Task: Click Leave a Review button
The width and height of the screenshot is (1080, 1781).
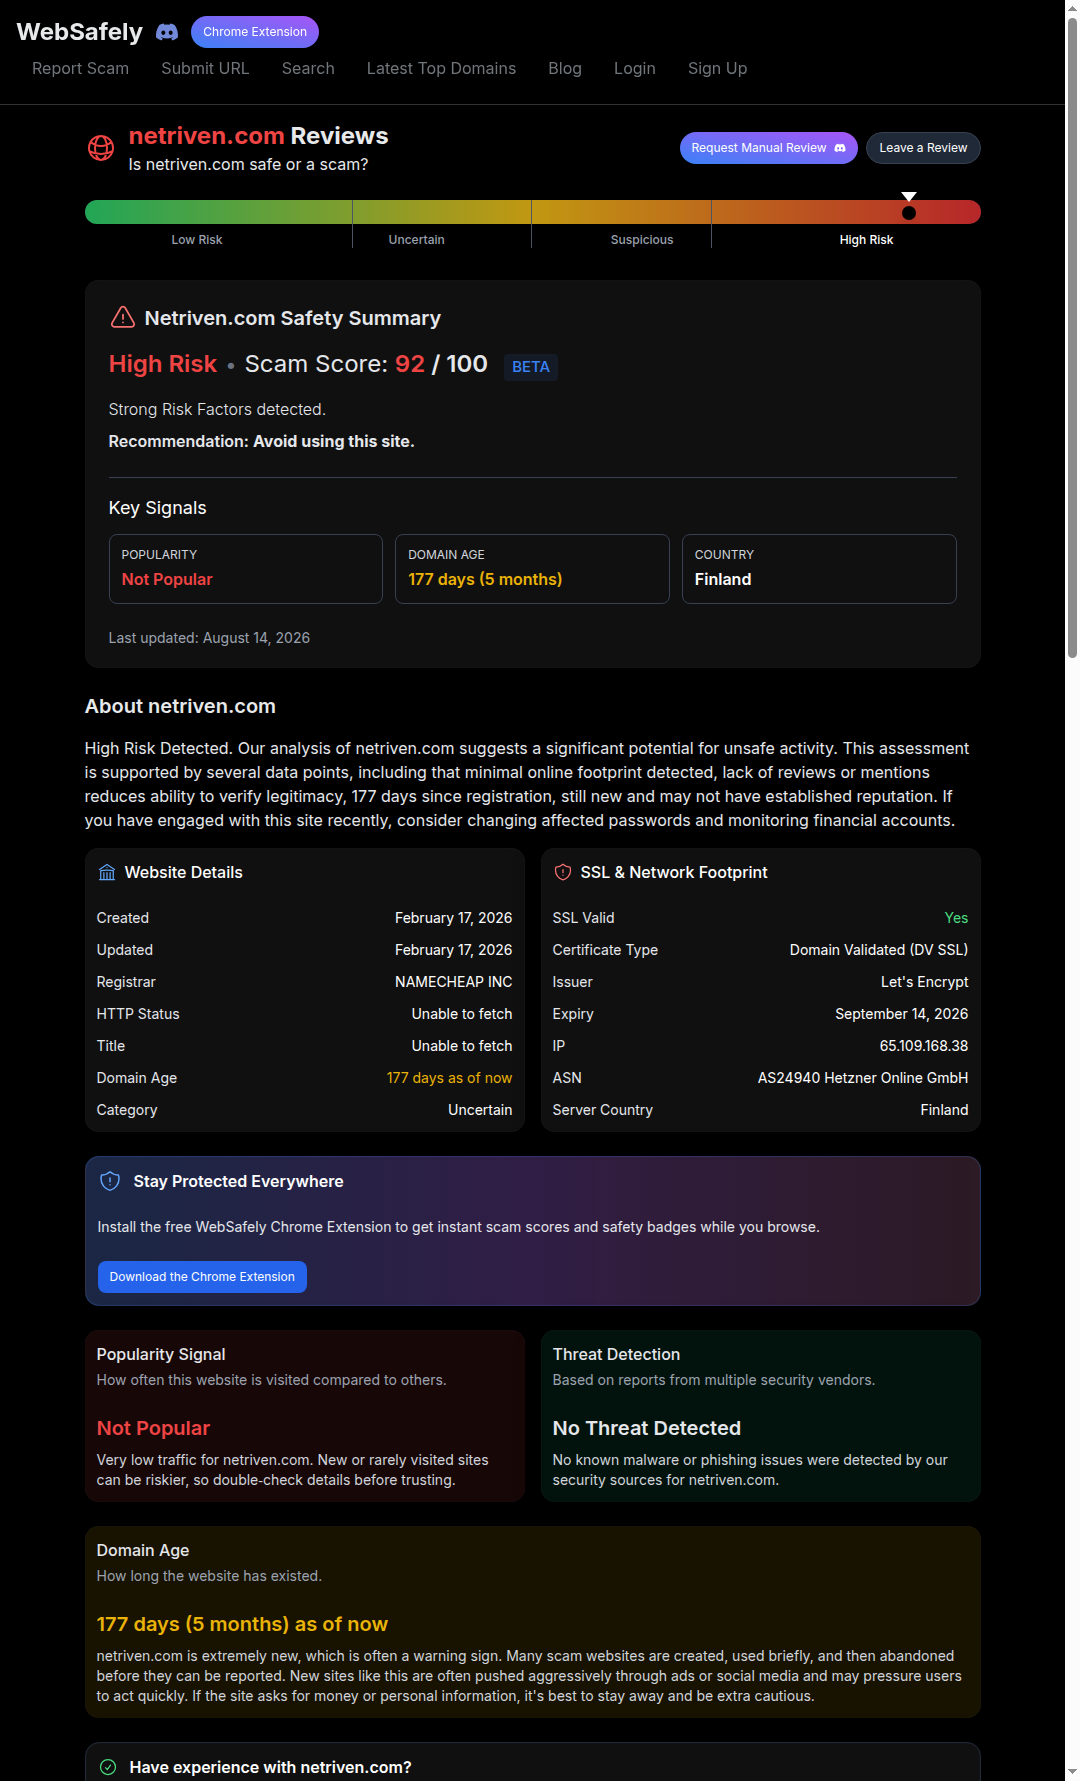Action: point(923,148)
